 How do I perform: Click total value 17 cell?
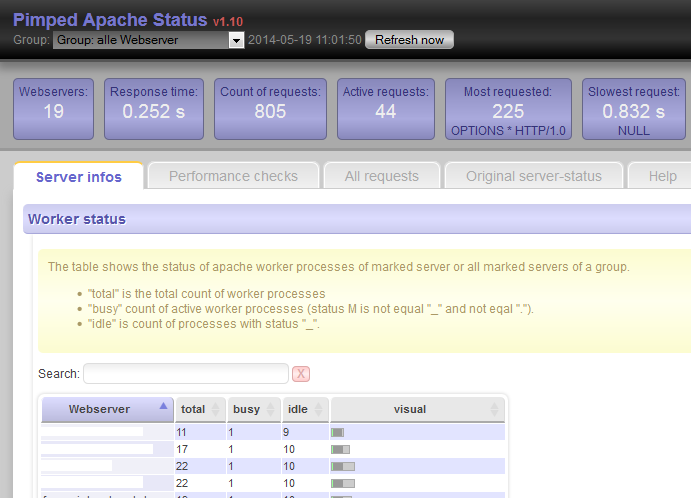200,449
